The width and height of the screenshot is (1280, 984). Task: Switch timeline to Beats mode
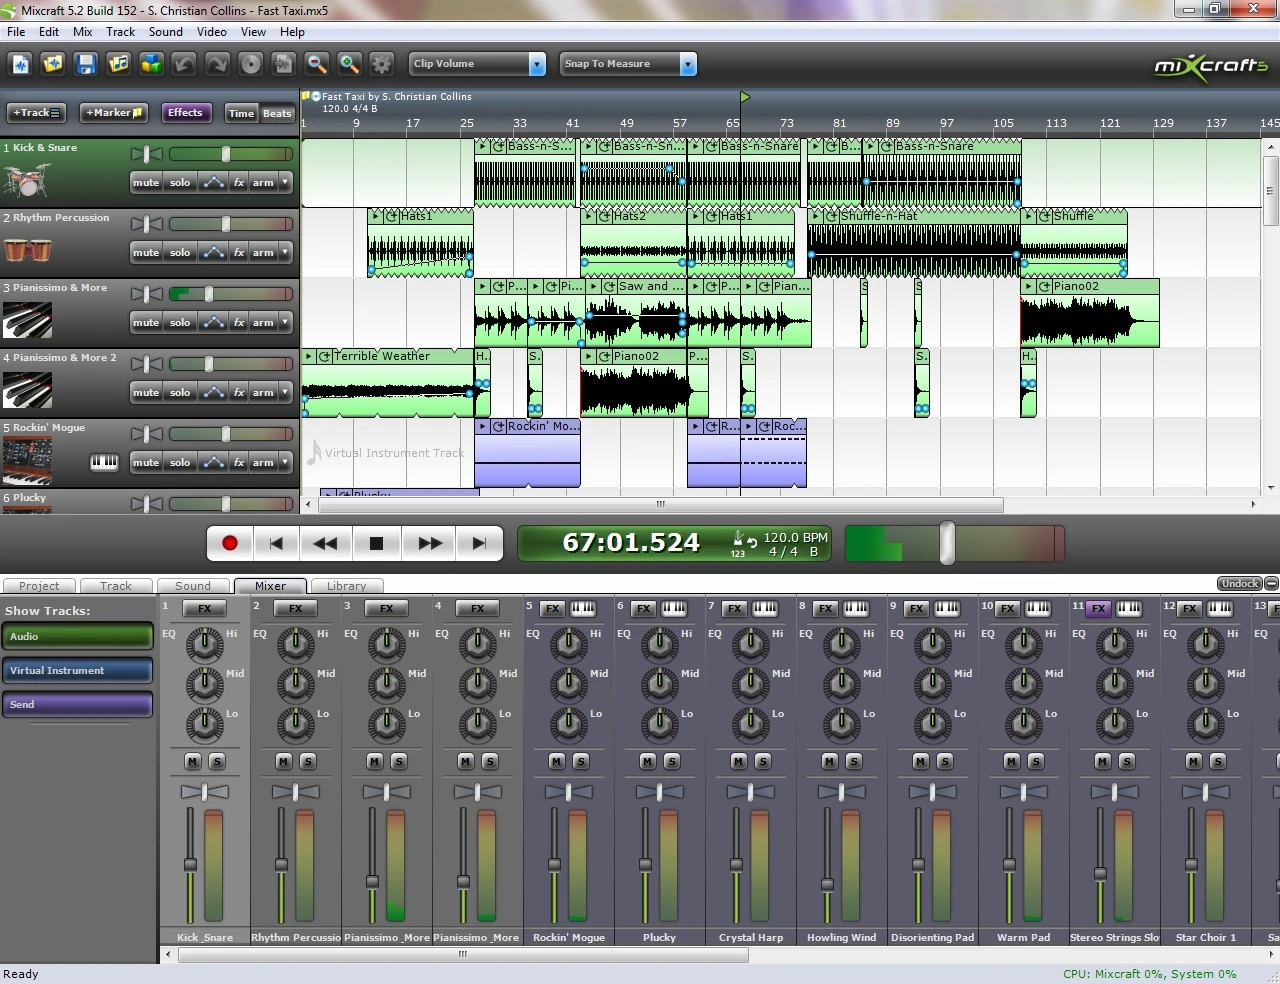click(277, 113)
